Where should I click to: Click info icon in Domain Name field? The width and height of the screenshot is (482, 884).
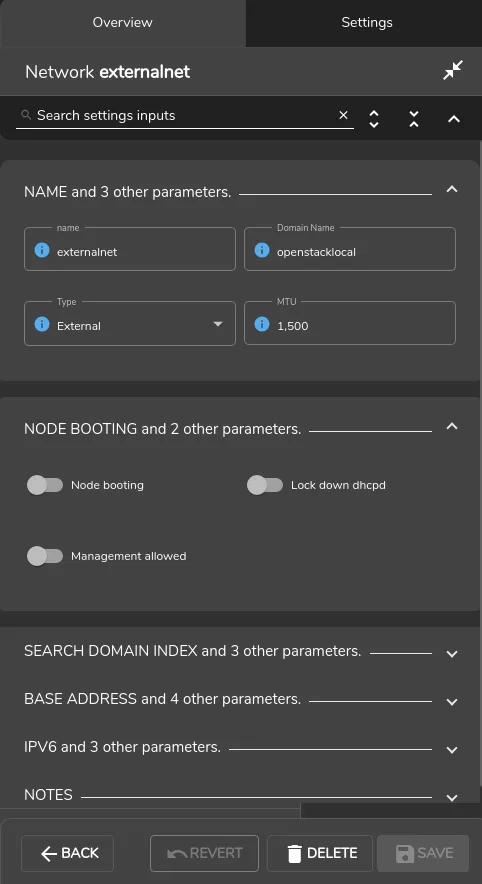262,250
